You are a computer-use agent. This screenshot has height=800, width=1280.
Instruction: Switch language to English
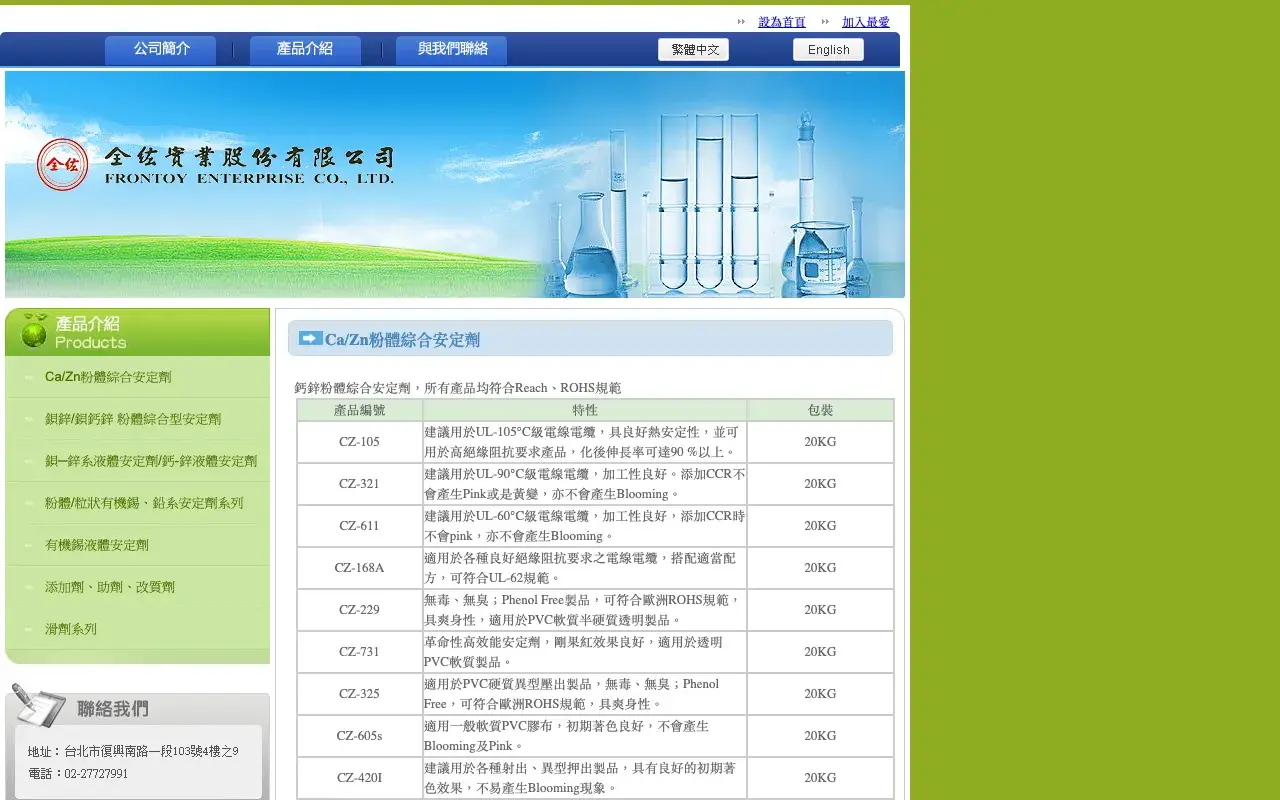coord(828,50)
